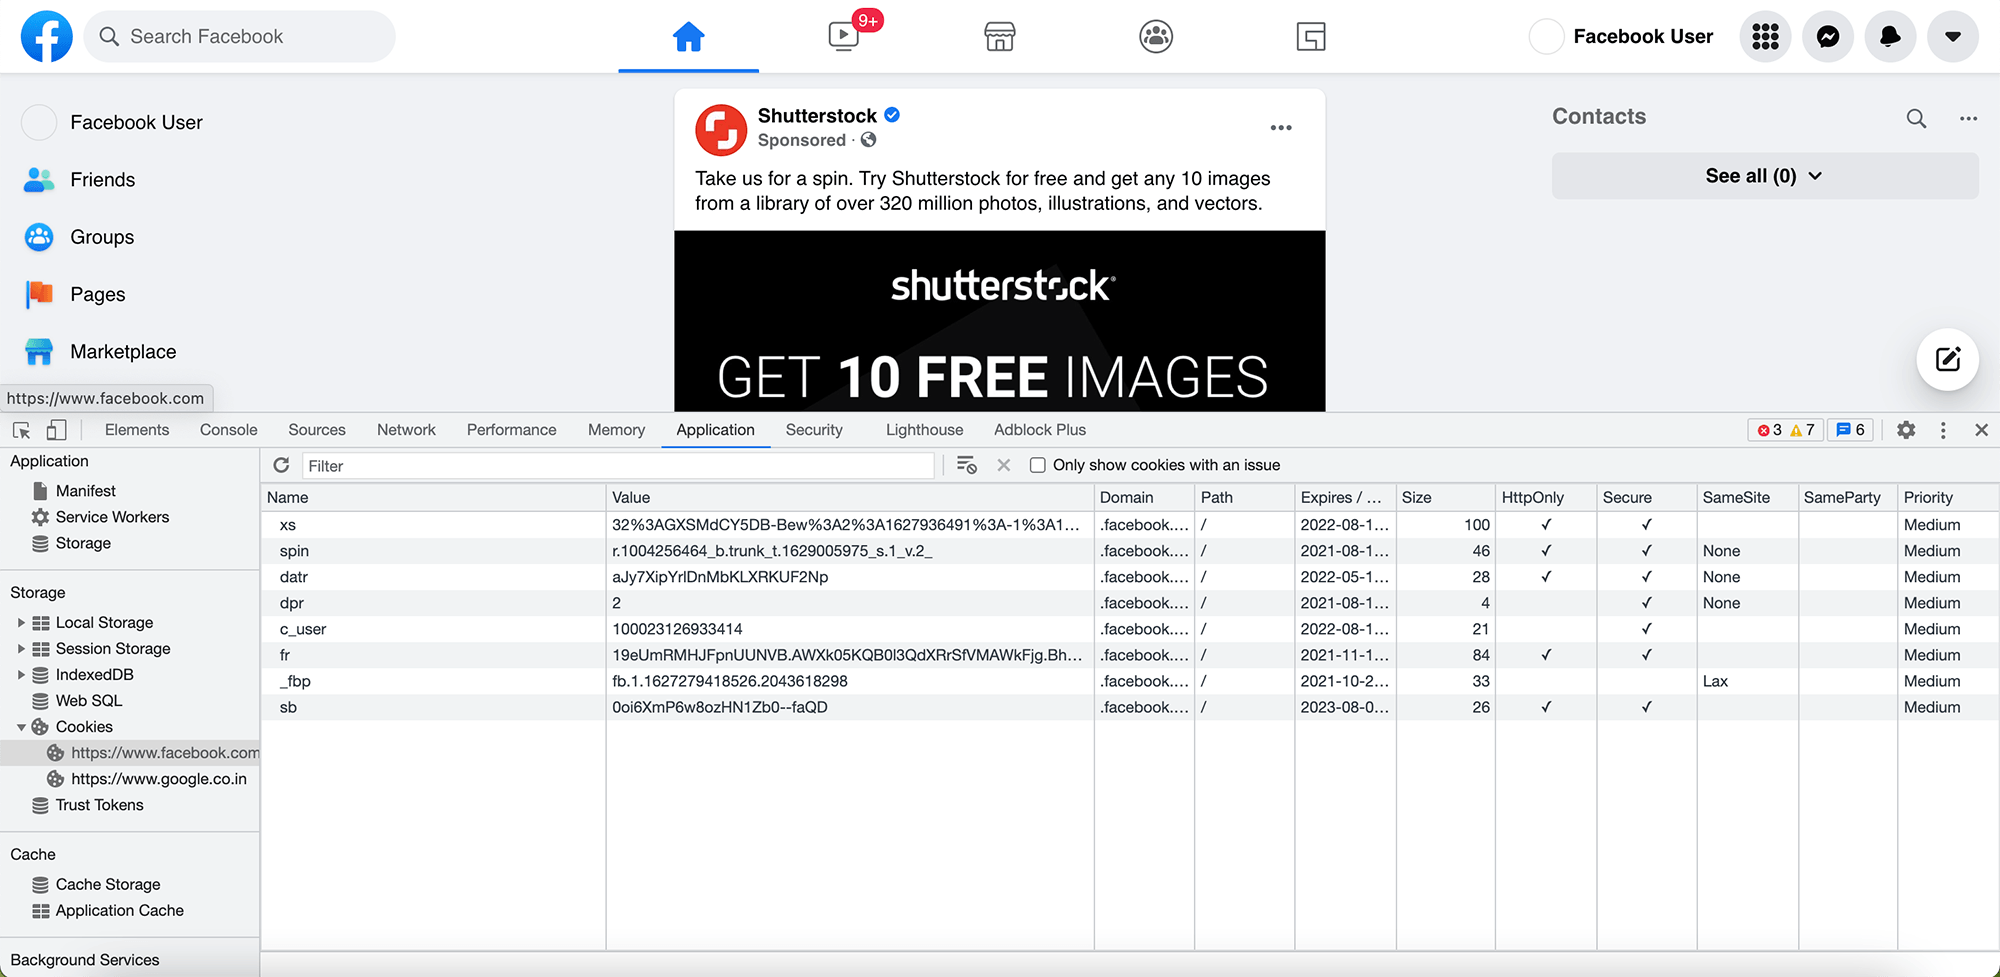Screen dimensions: 2000x977
Task: Switch to the Lighthouse tab
Action: coord(925,430)
